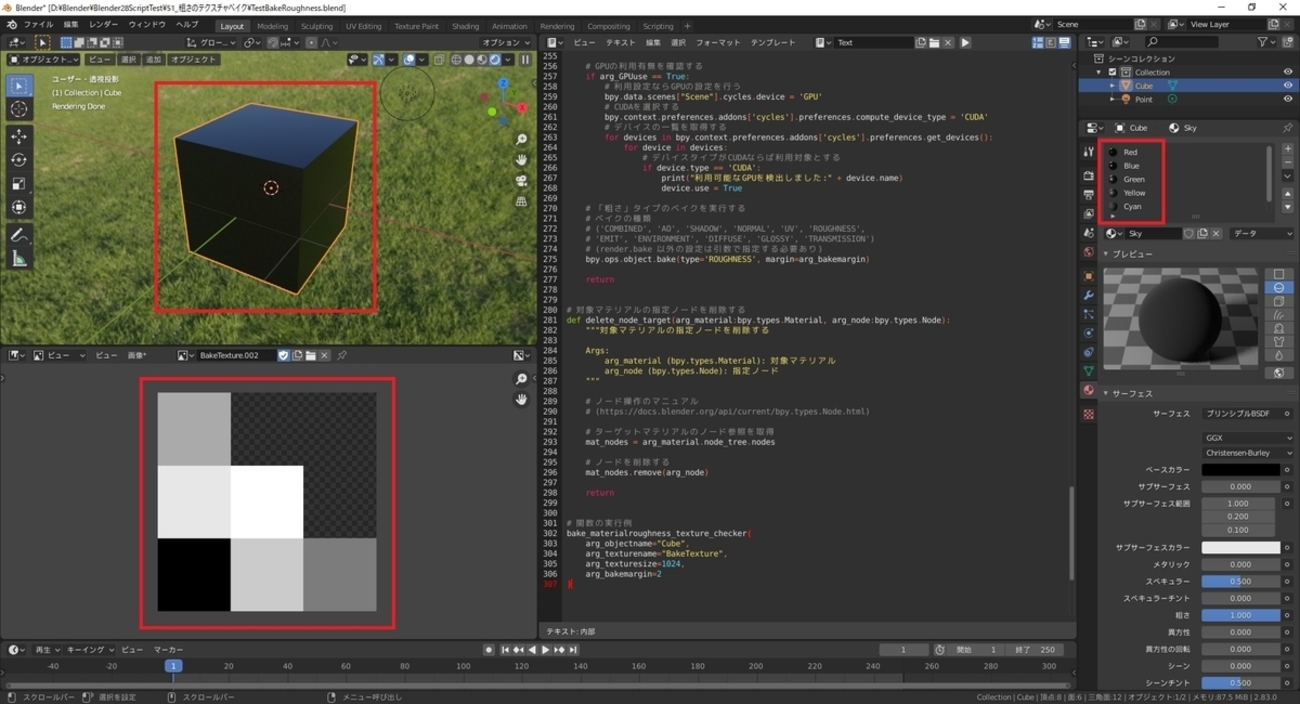Create a new text file with 新規 button
The width and height of the screenshot is (1300, 704).
point(921,42)
